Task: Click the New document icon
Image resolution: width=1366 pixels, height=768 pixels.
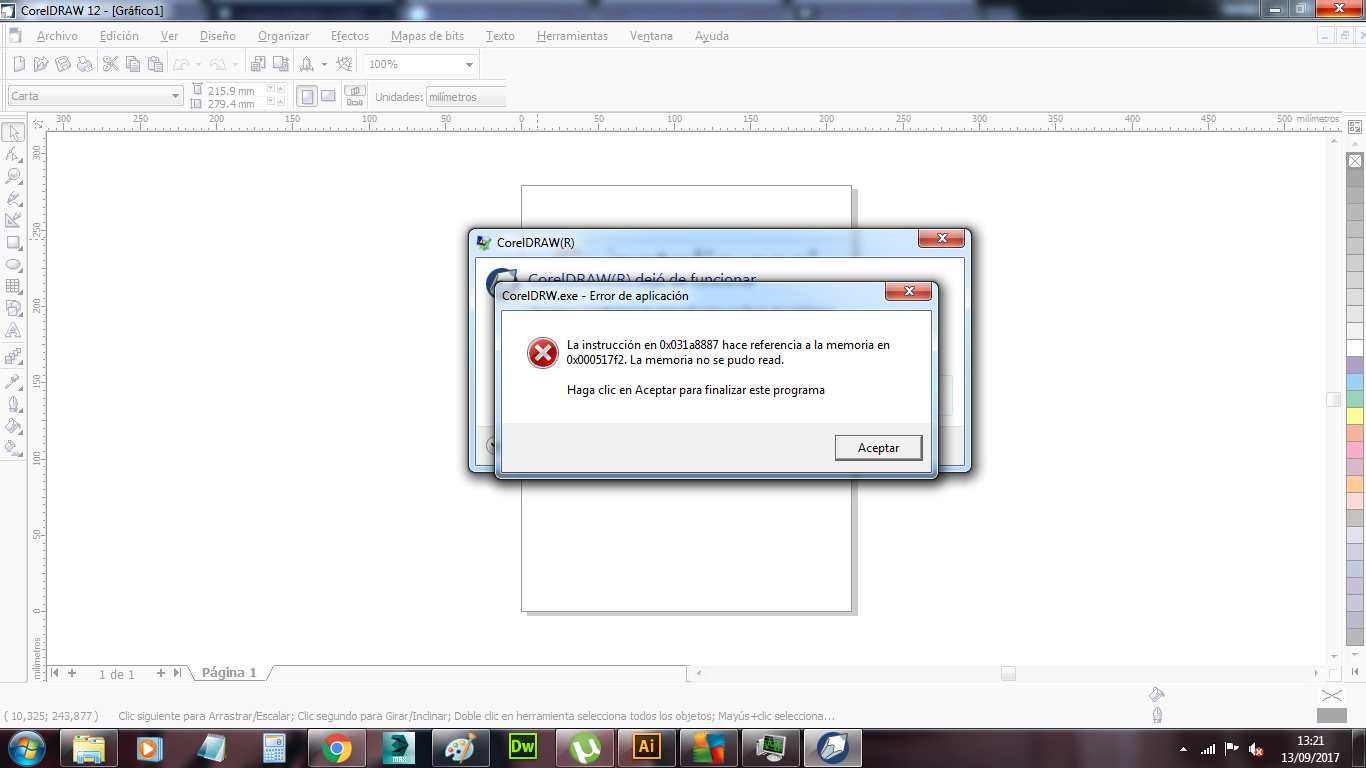Action: (x=19, y=64)
